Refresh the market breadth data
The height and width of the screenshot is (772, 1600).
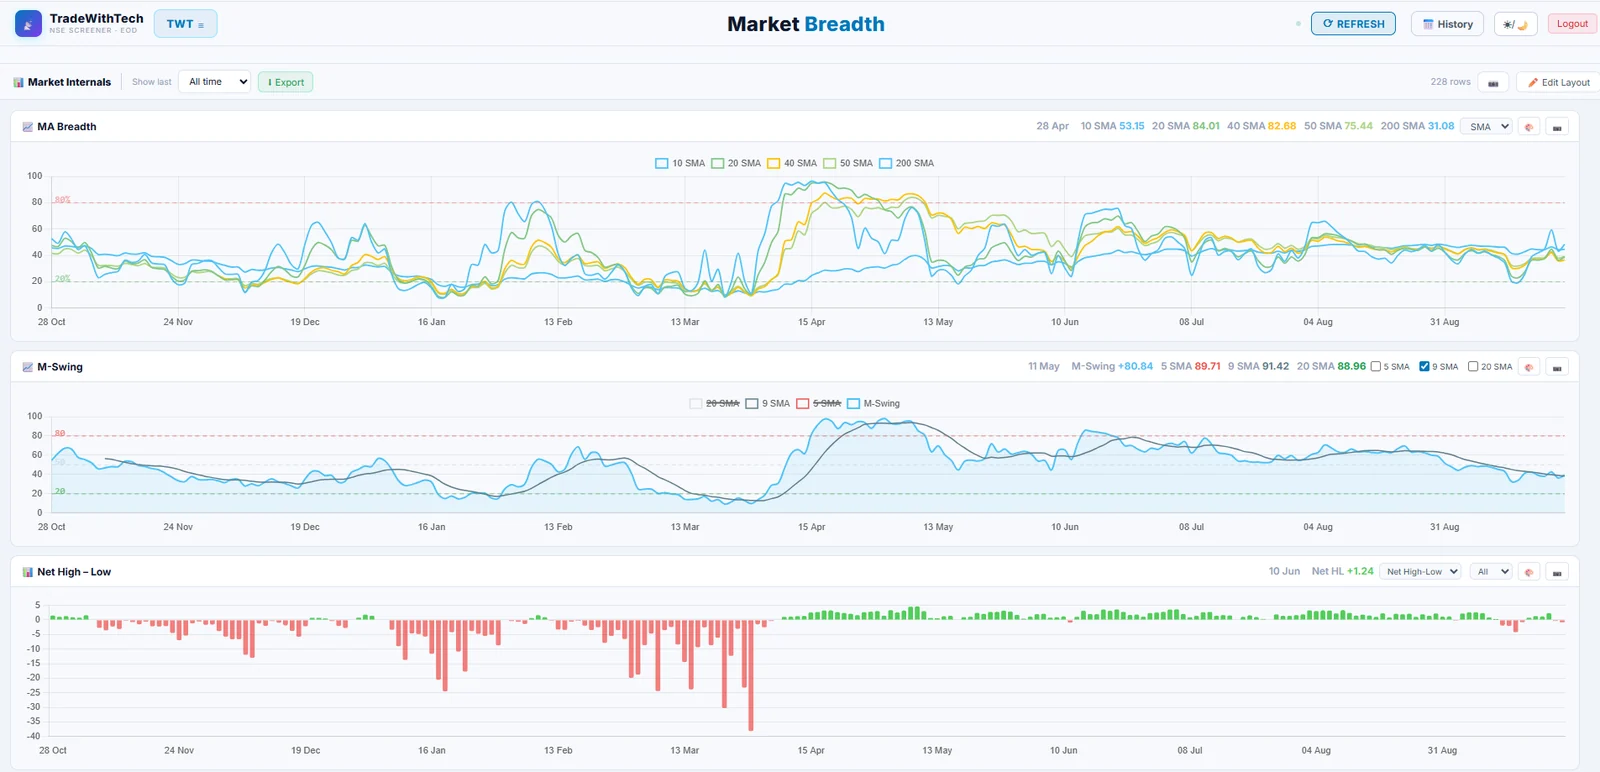[x=1353, y=24]
